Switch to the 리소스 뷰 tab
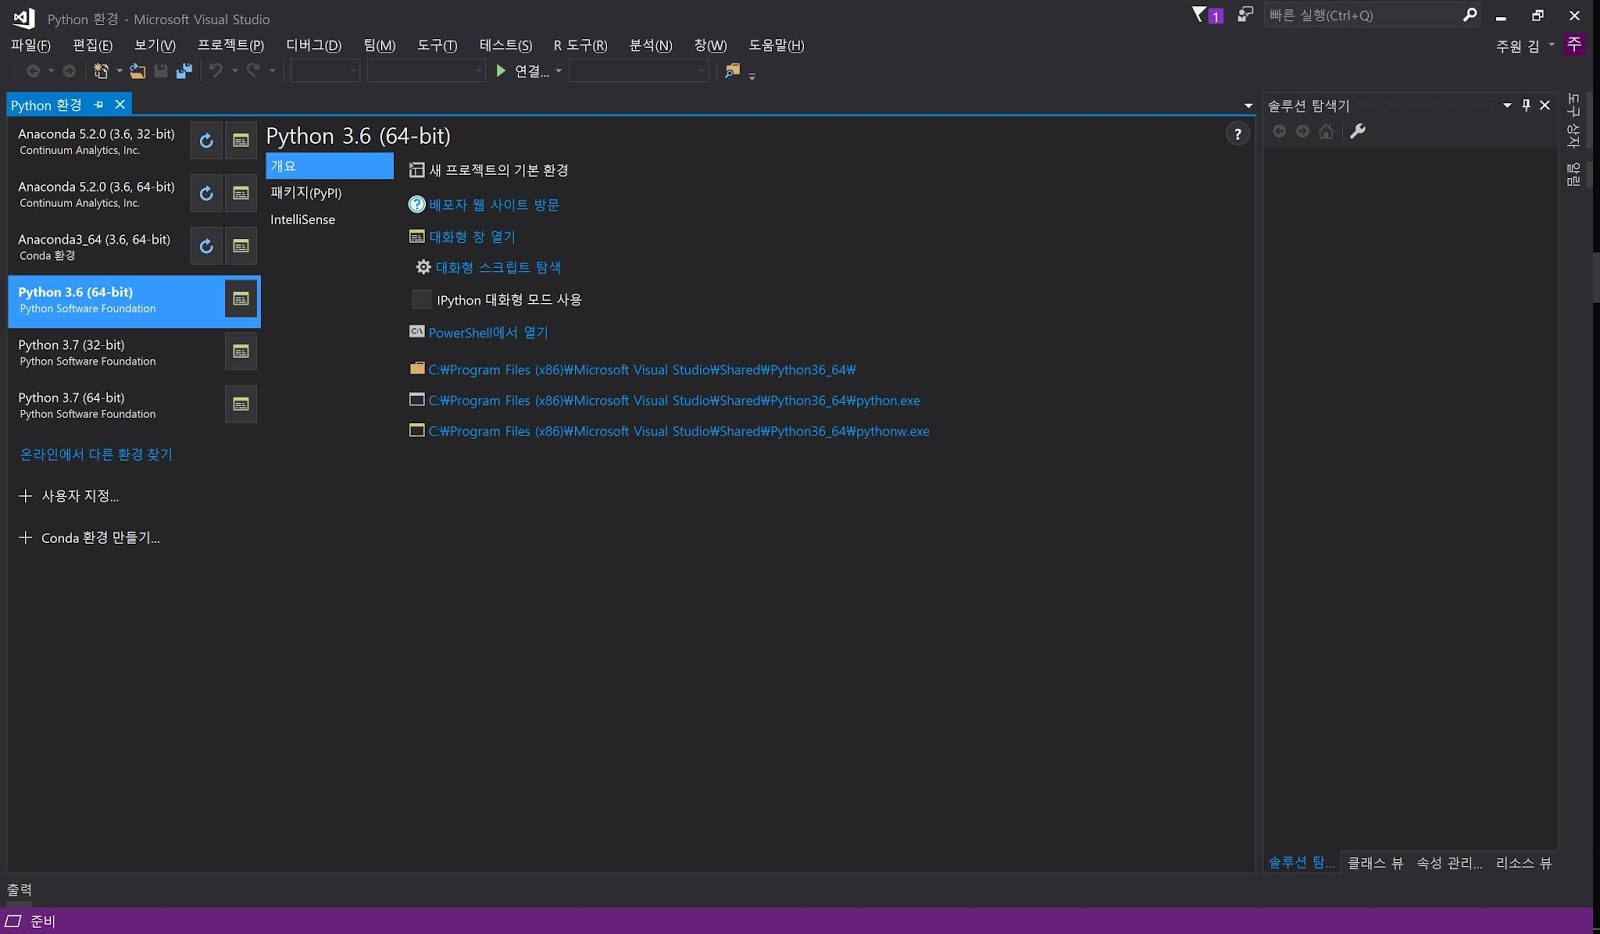This screenshot has width=1600, height=934. (x=1523, y=863)
